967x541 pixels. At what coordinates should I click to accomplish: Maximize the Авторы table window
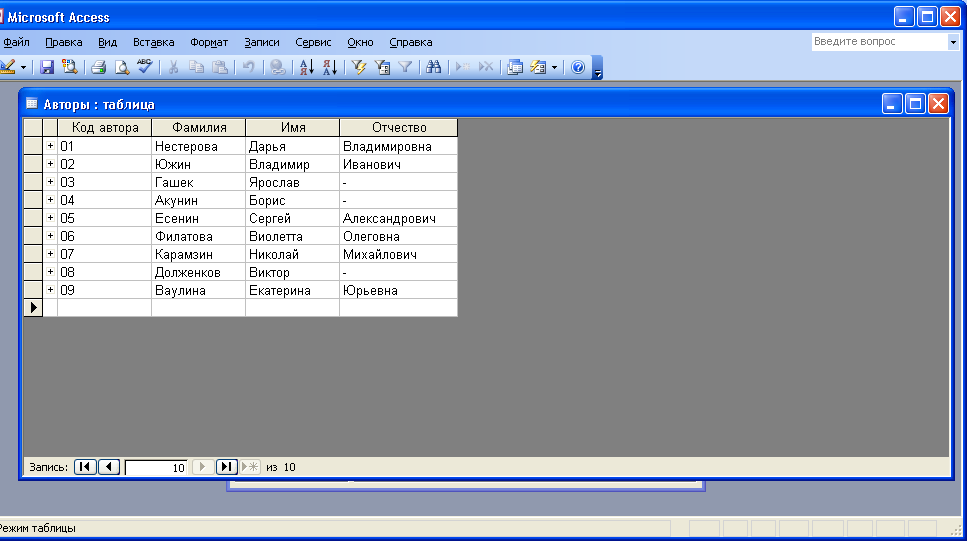pyautogui.click(x=915, y=104)
